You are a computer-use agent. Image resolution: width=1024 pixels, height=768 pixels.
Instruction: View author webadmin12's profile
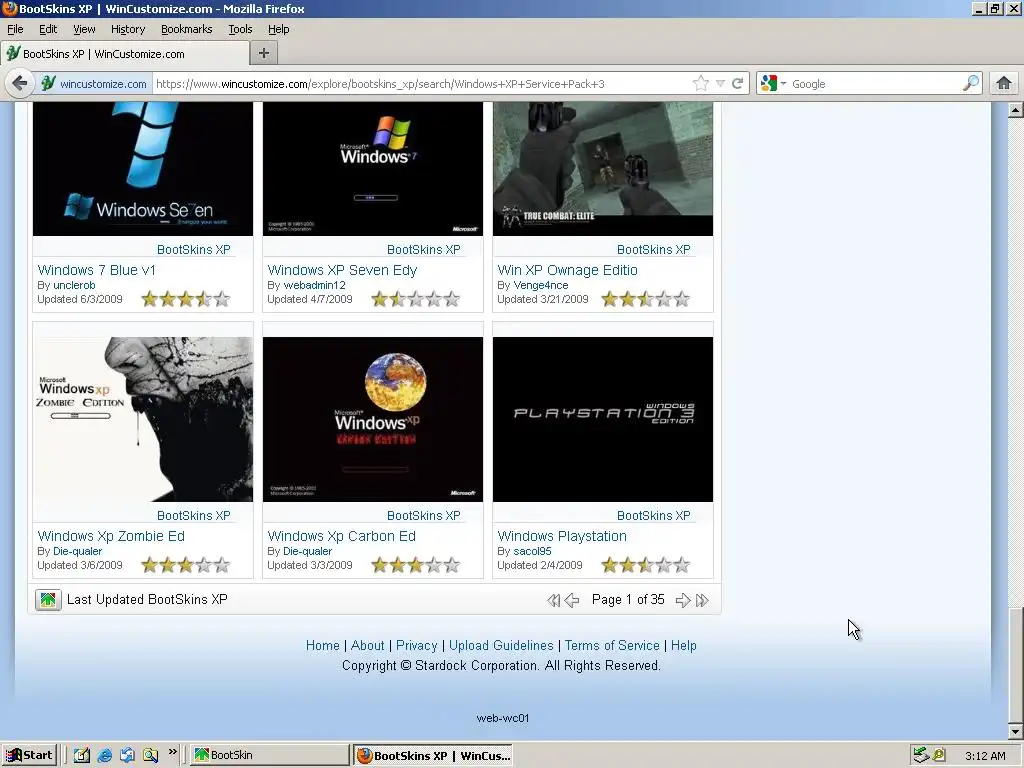[314, 285]
